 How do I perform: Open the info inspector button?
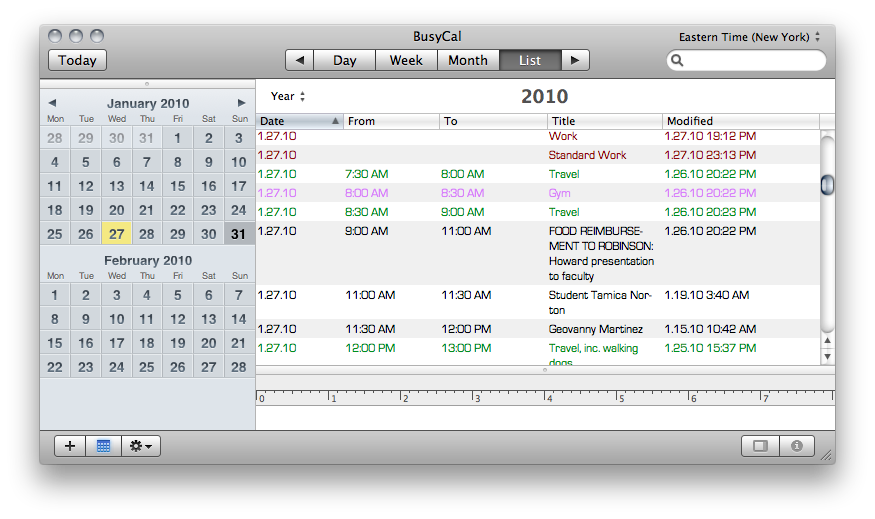(x=797, y=446)
